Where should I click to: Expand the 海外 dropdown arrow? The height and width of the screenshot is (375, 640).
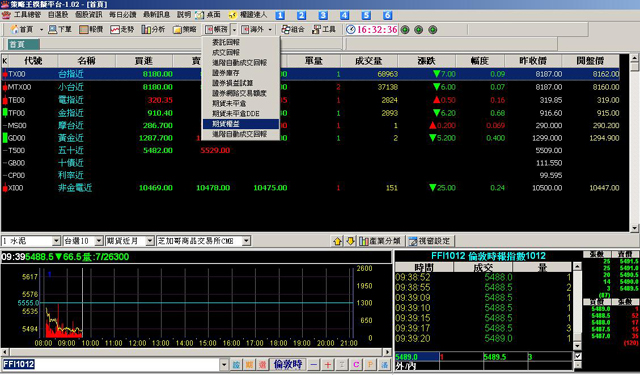270,29
